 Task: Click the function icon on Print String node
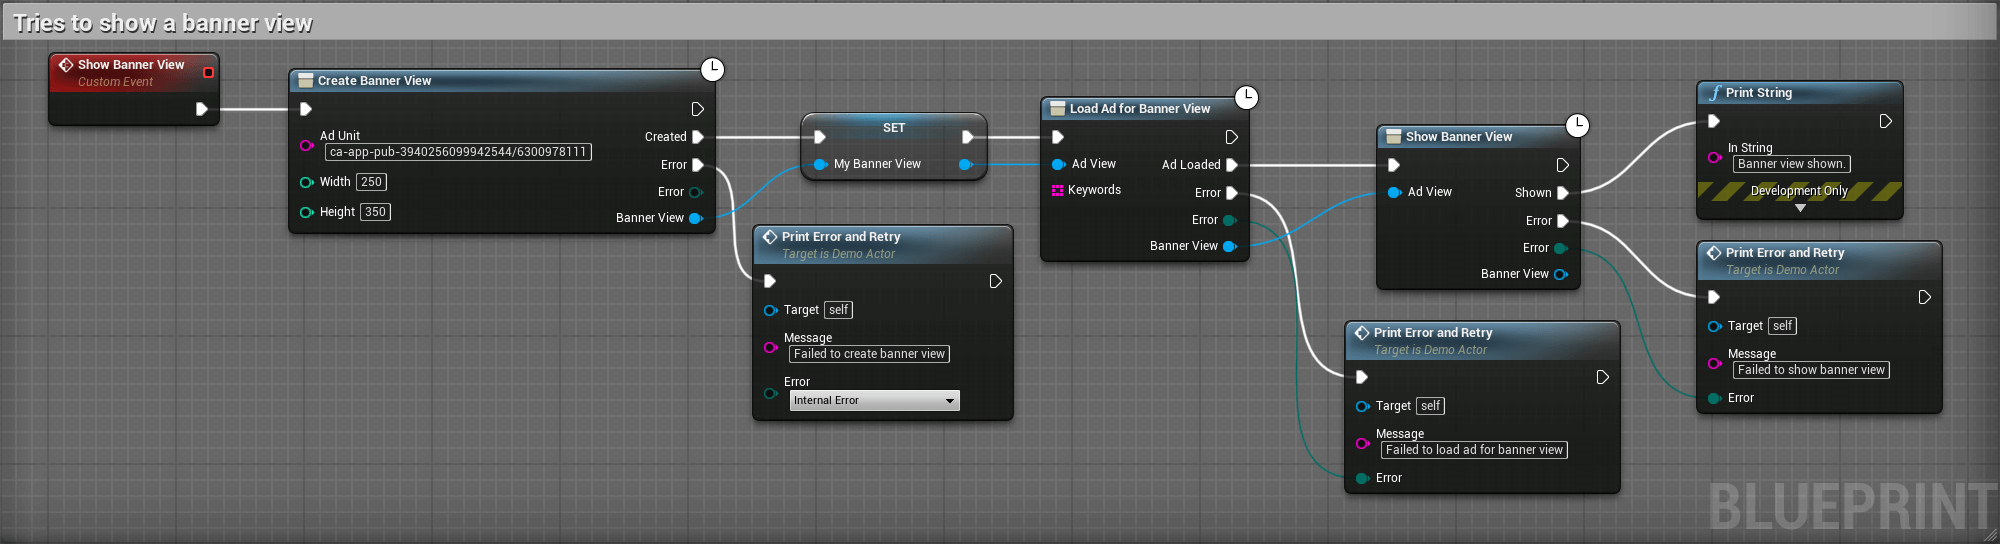tap(1715, 93)
